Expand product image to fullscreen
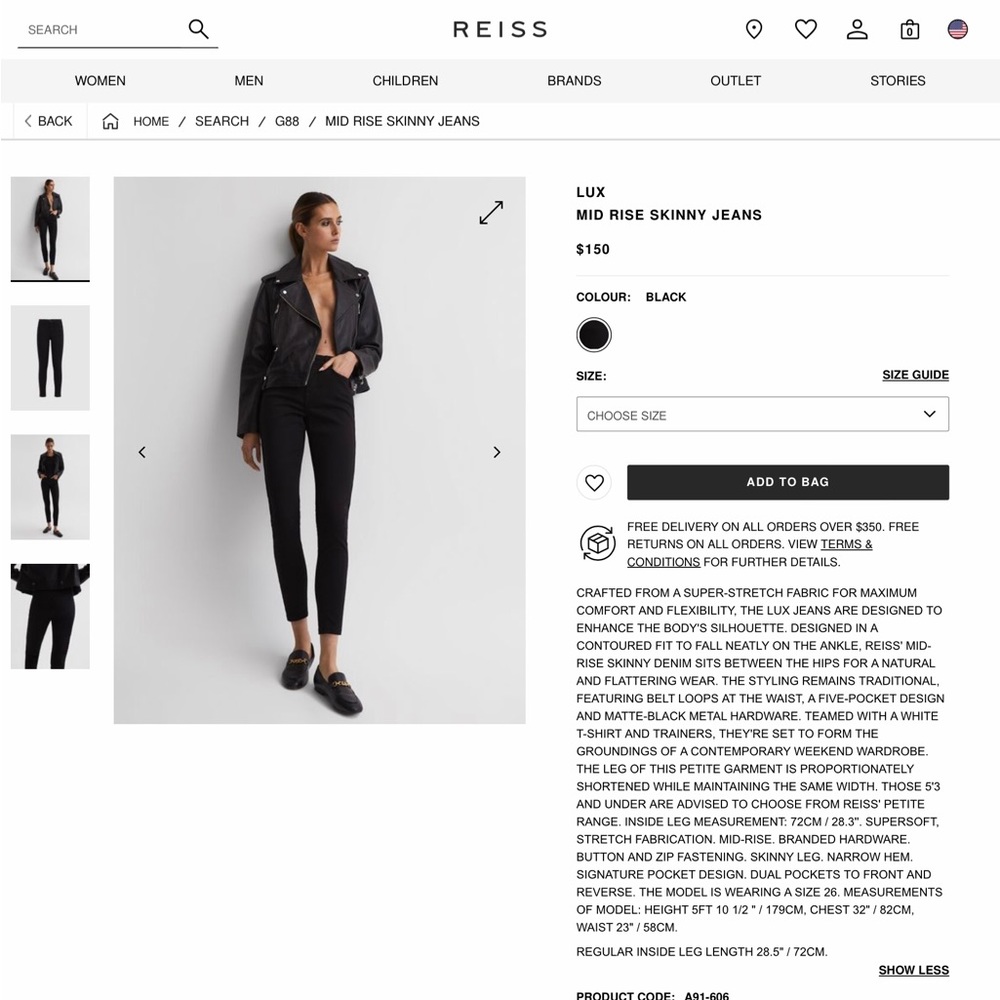This screenshot has width=1000, height=1000. coord(491,212)
